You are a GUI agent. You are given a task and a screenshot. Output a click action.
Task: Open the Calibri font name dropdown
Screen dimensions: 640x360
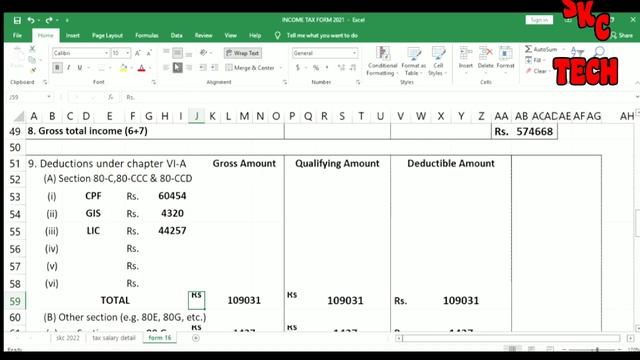107,53
